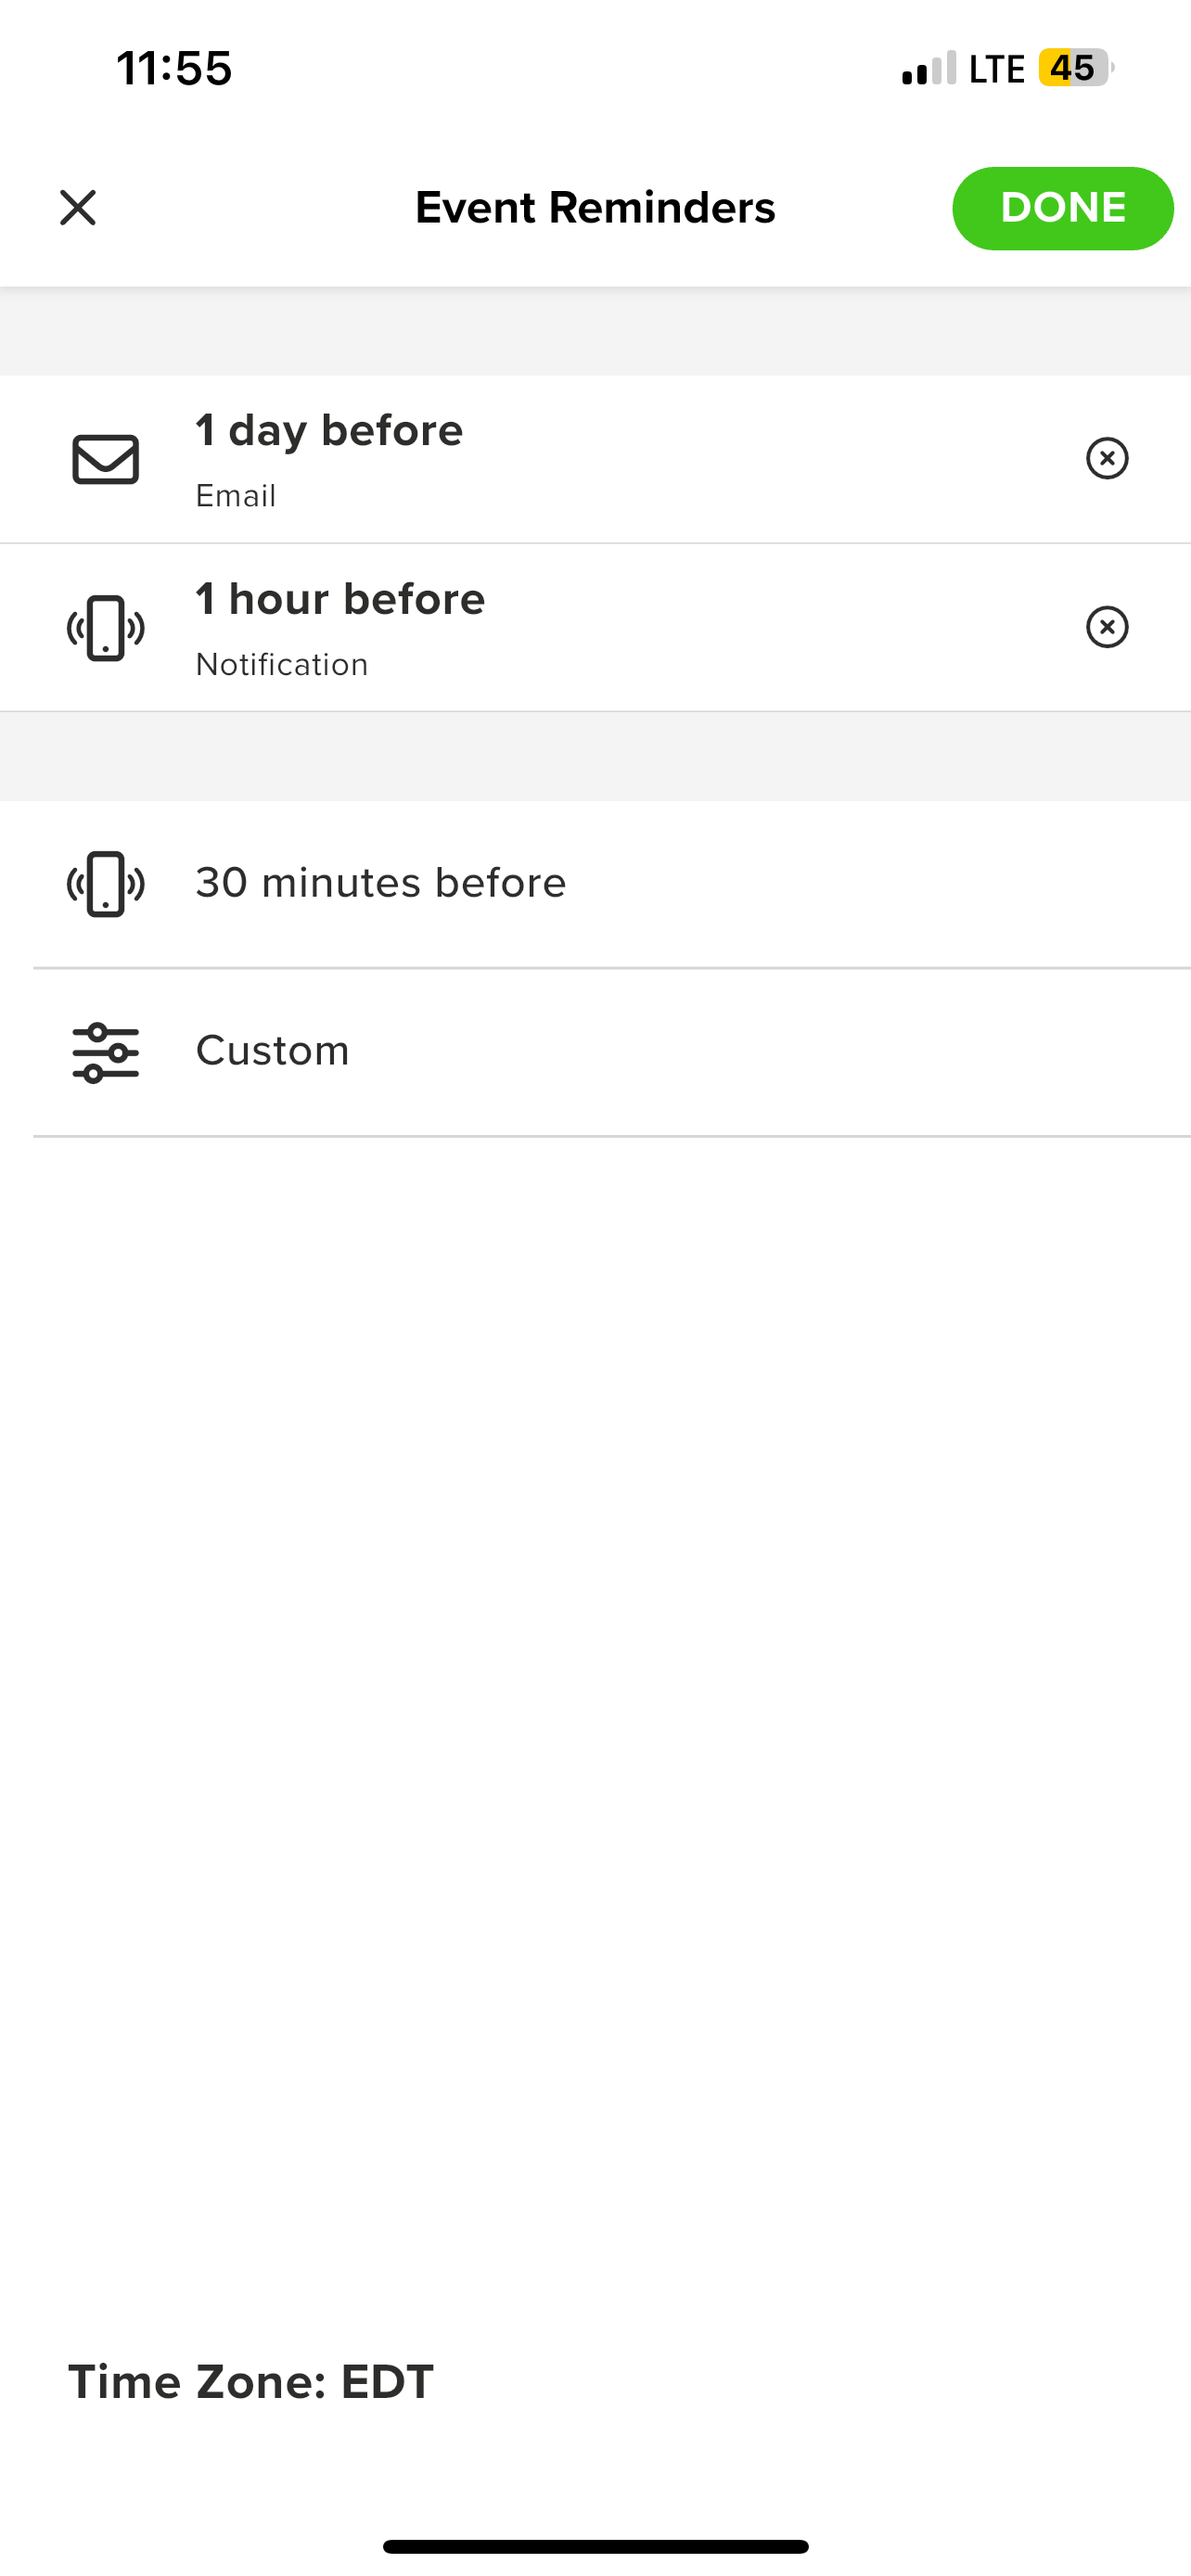Select the 1 day before reminder title

tap(329, 431)
